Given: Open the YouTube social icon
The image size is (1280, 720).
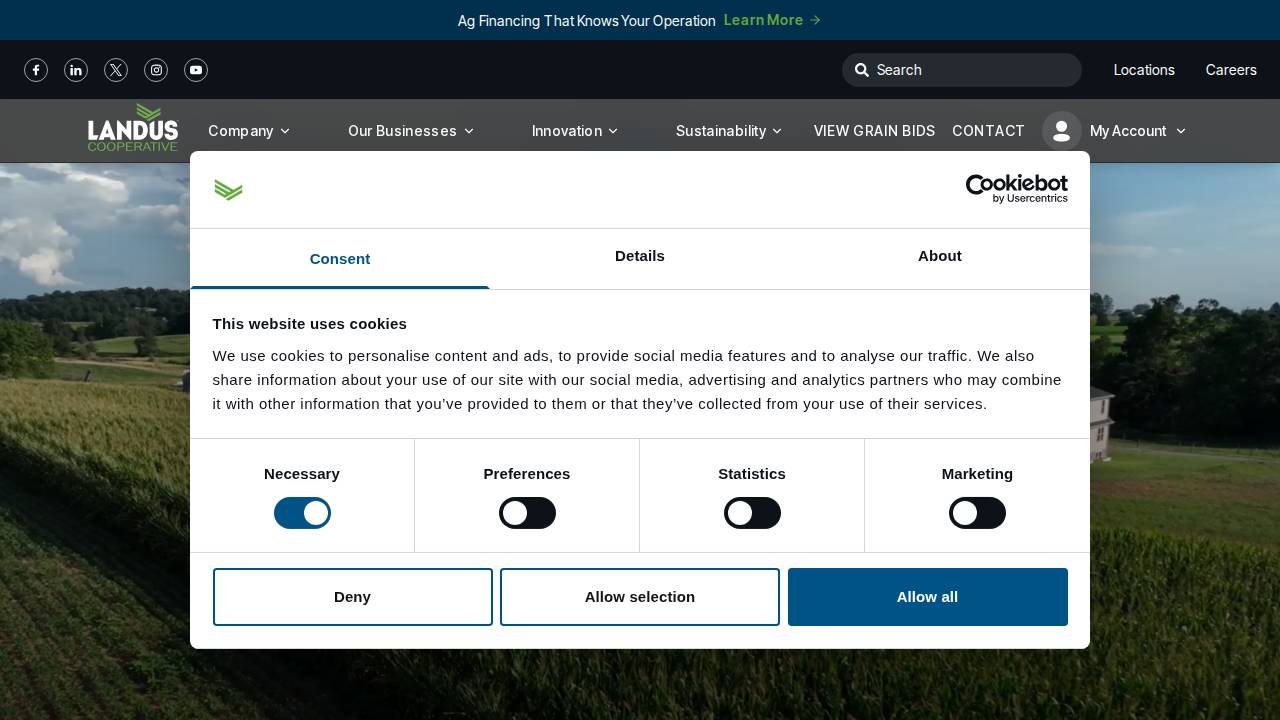Looking at the screenshot, I should [x=196, y=70].
